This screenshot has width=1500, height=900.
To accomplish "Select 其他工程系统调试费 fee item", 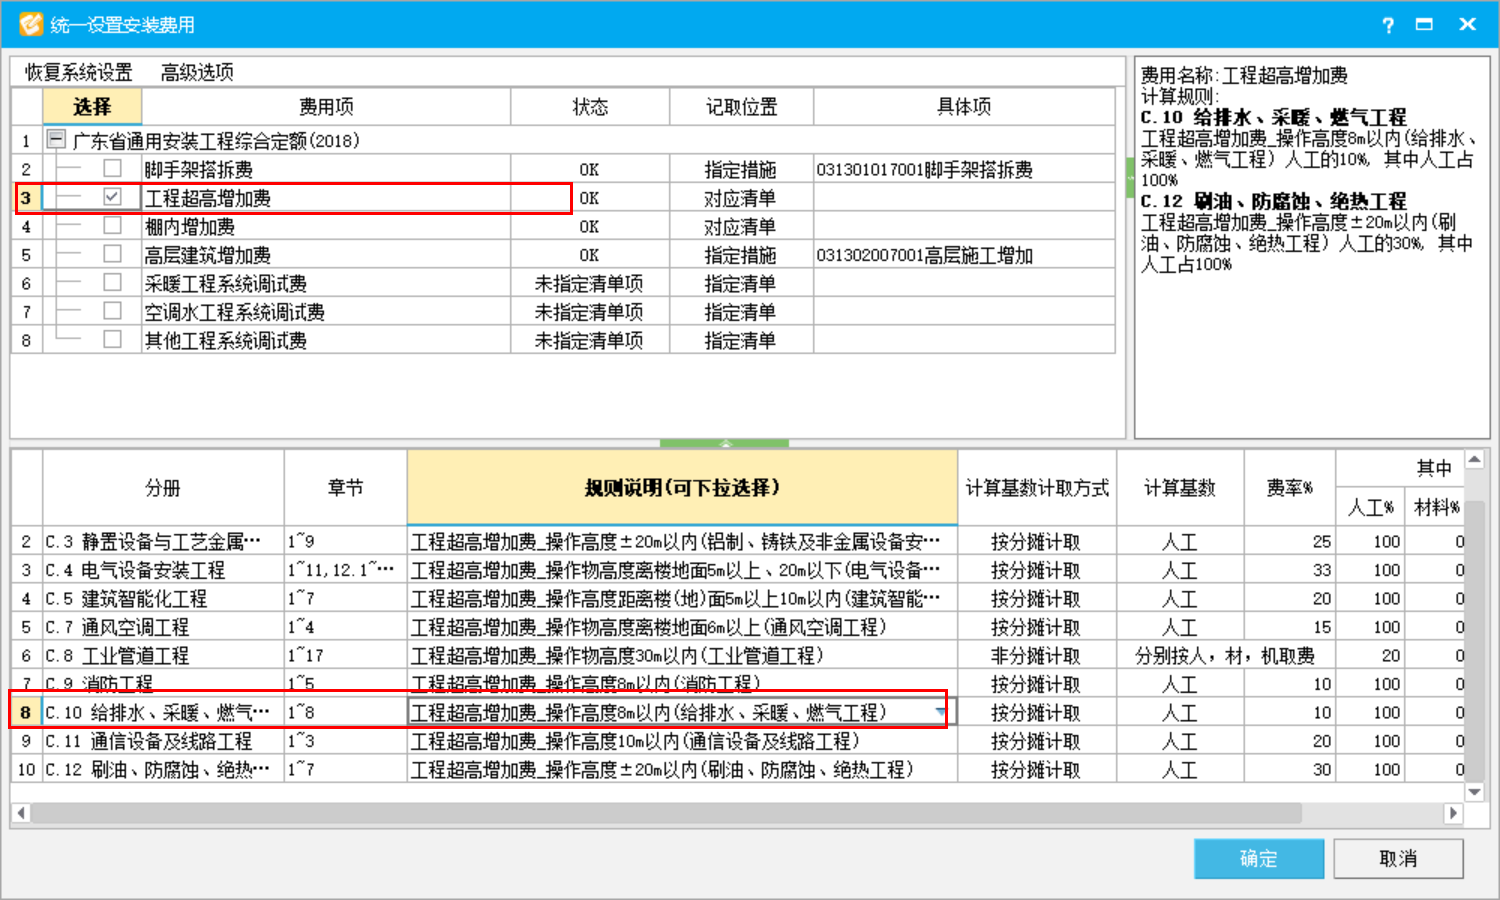I will click(x=225, y=340).
